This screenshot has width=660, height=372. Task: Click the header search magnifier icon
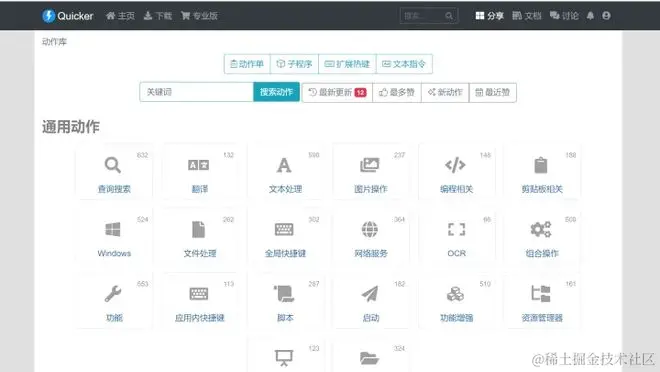point(449,16)
